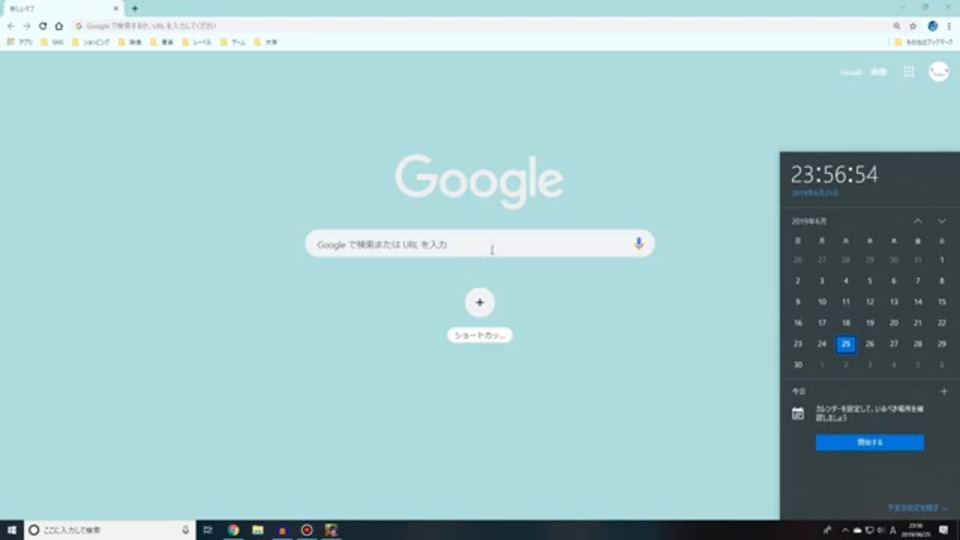Screen dimensions: 960x540
Task: Add a shortcut with the plus circle
Action: coord(479,302)
